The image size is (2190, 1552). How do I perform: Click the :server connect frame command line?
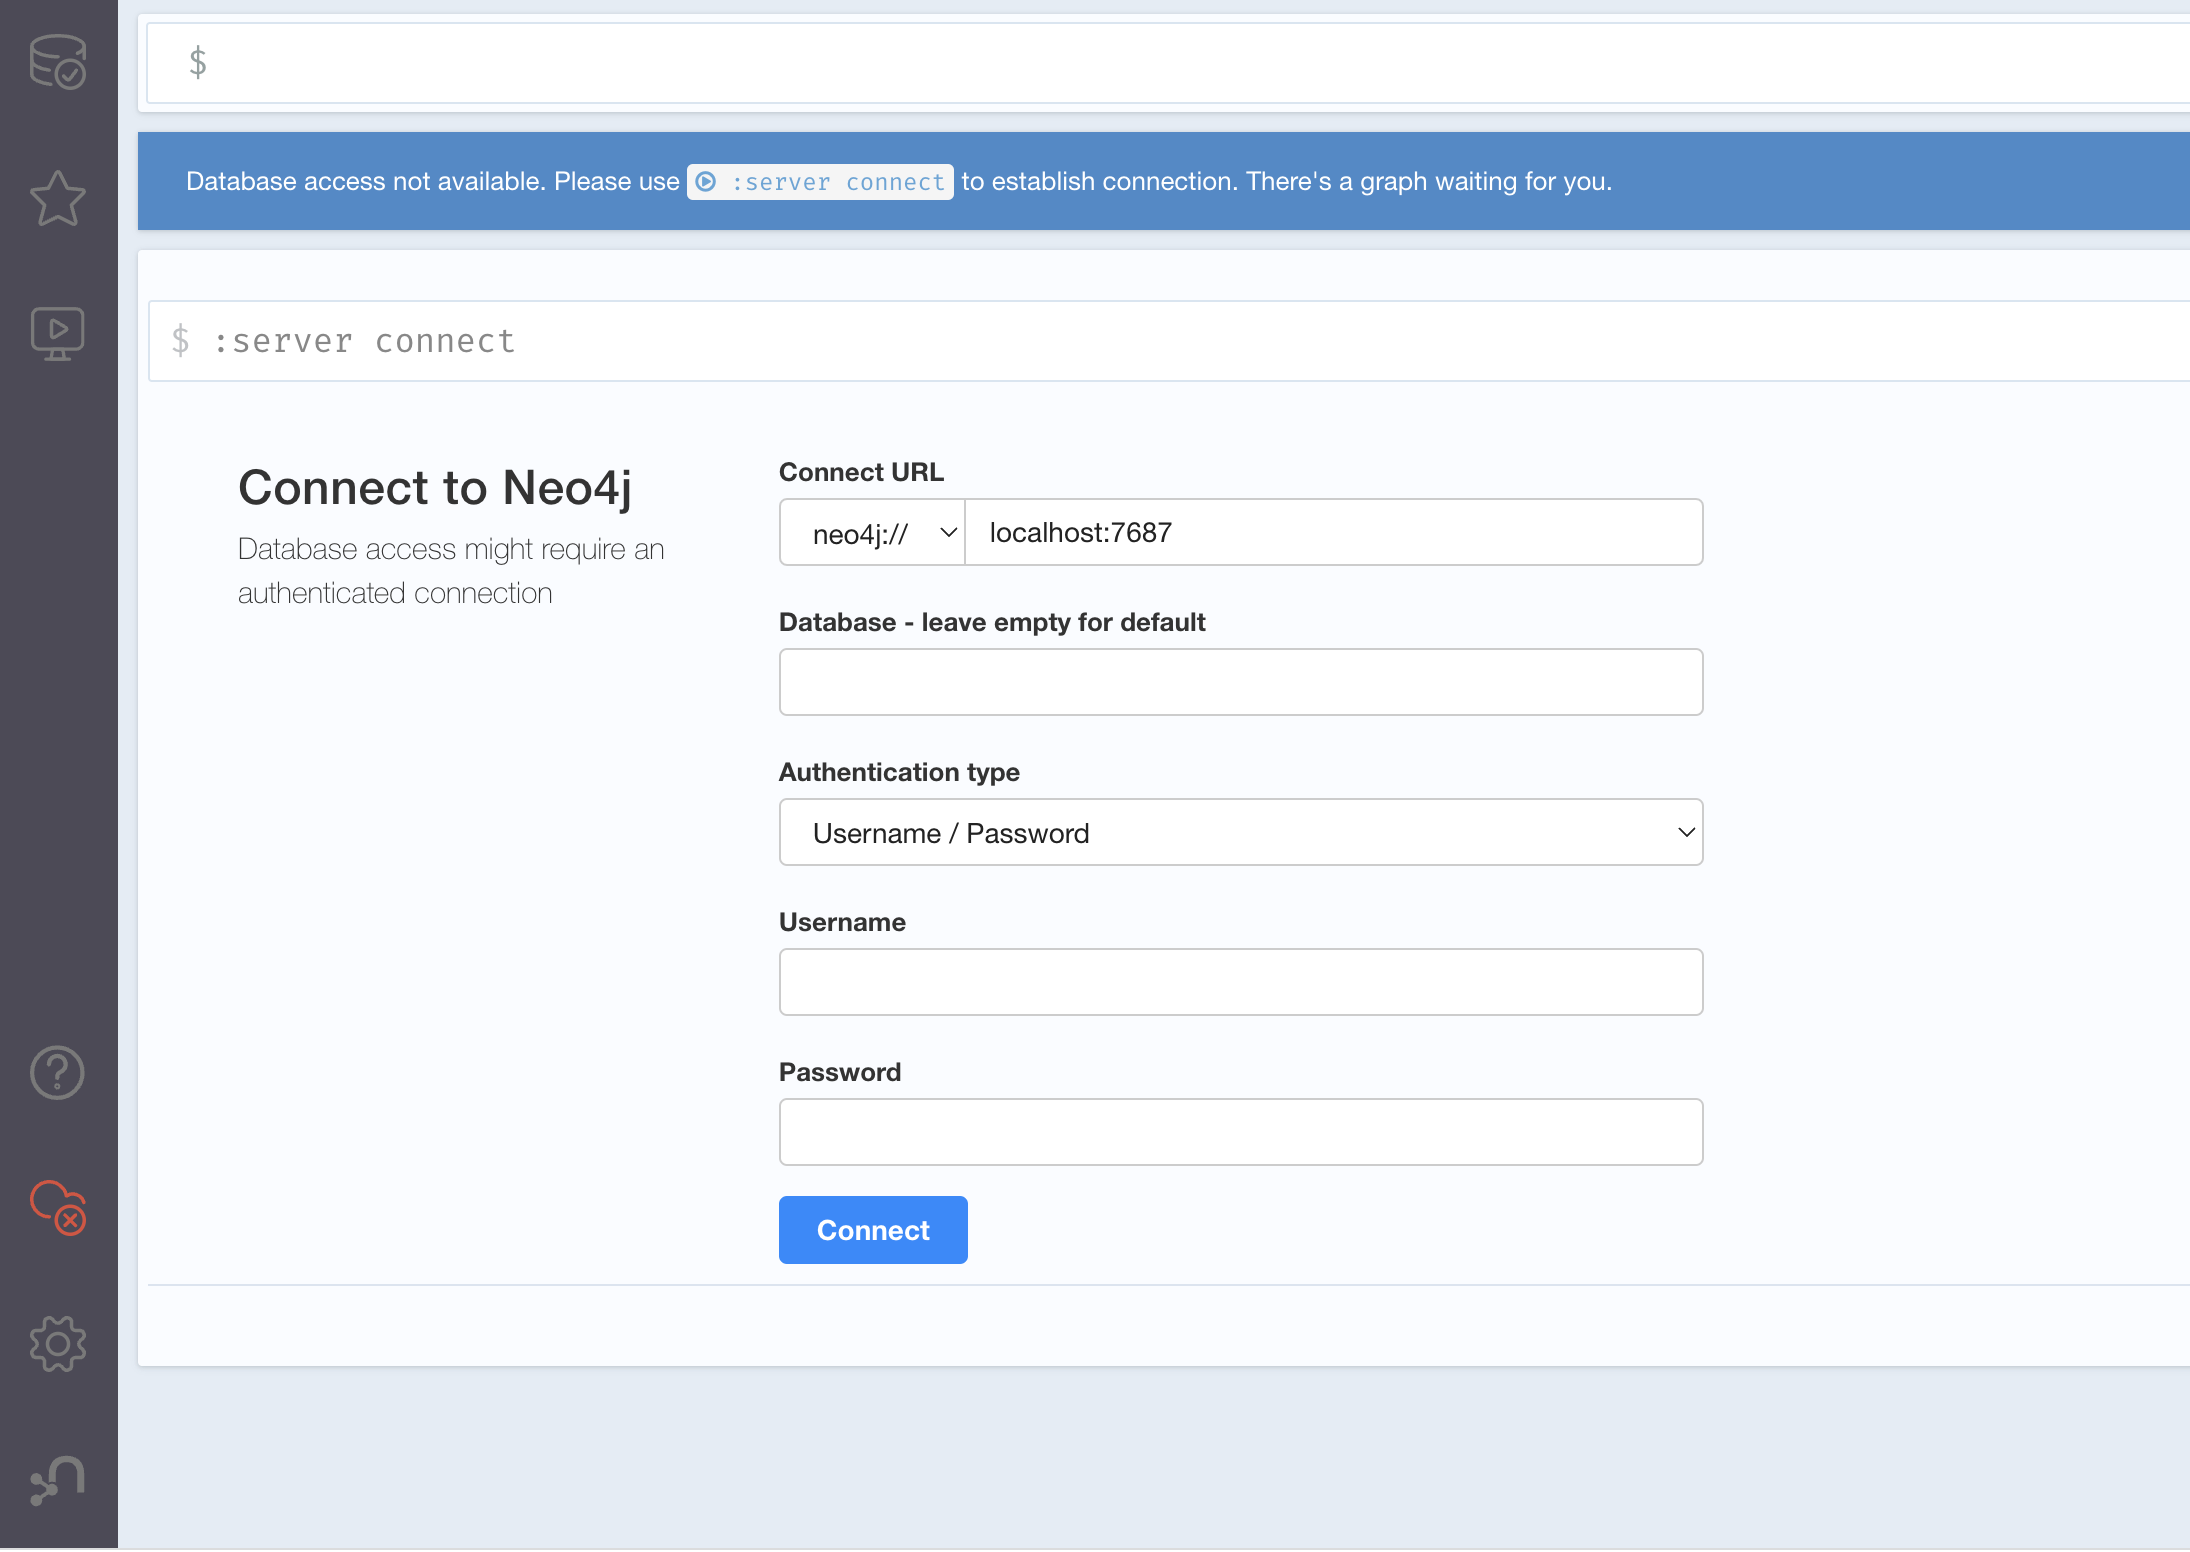point(1169,342)
